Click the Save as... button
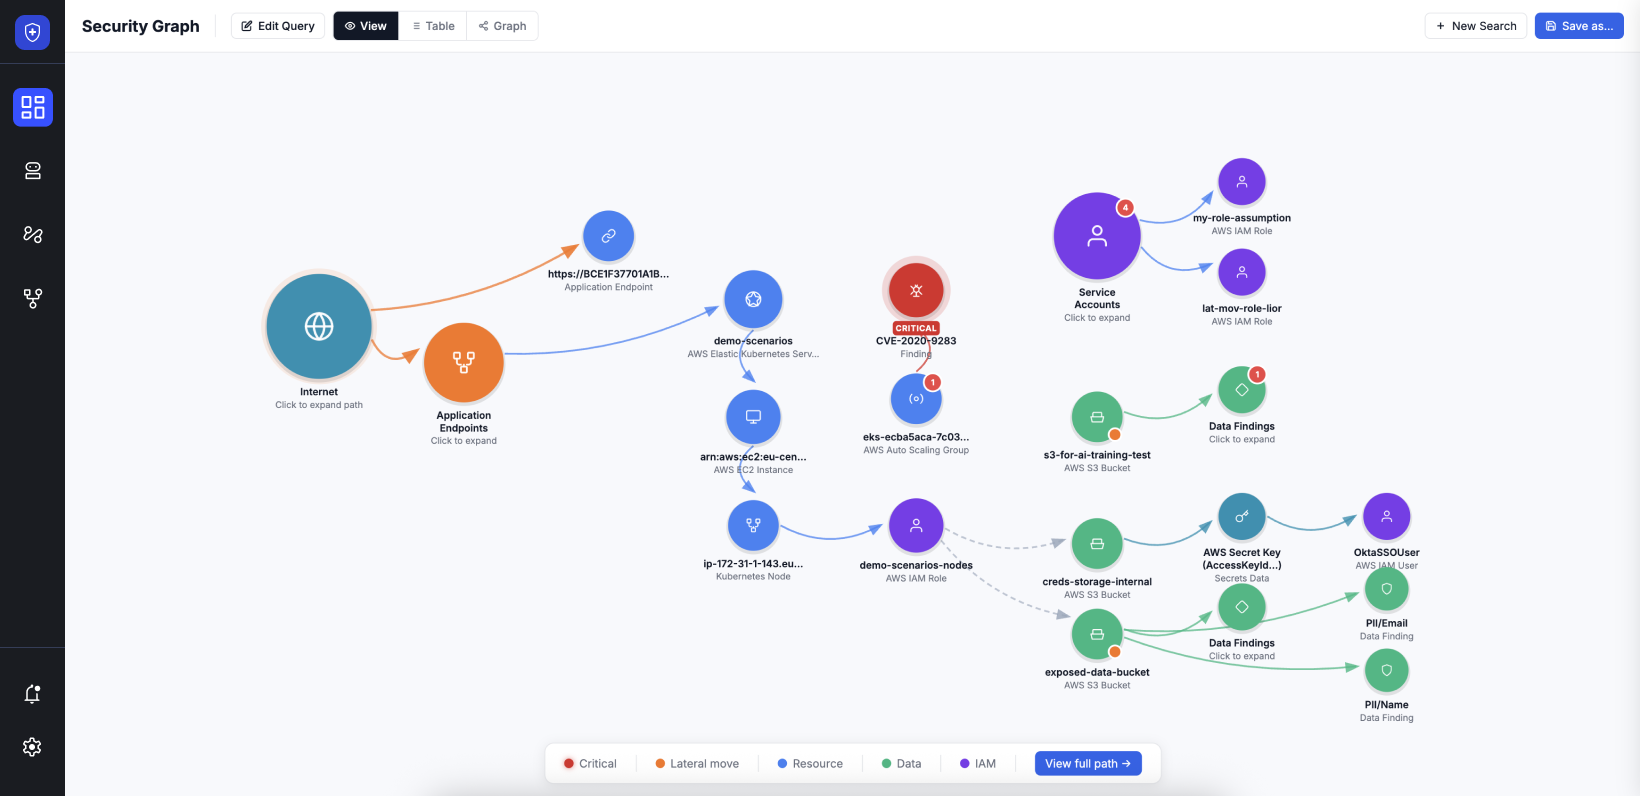 coord(1579,26)
